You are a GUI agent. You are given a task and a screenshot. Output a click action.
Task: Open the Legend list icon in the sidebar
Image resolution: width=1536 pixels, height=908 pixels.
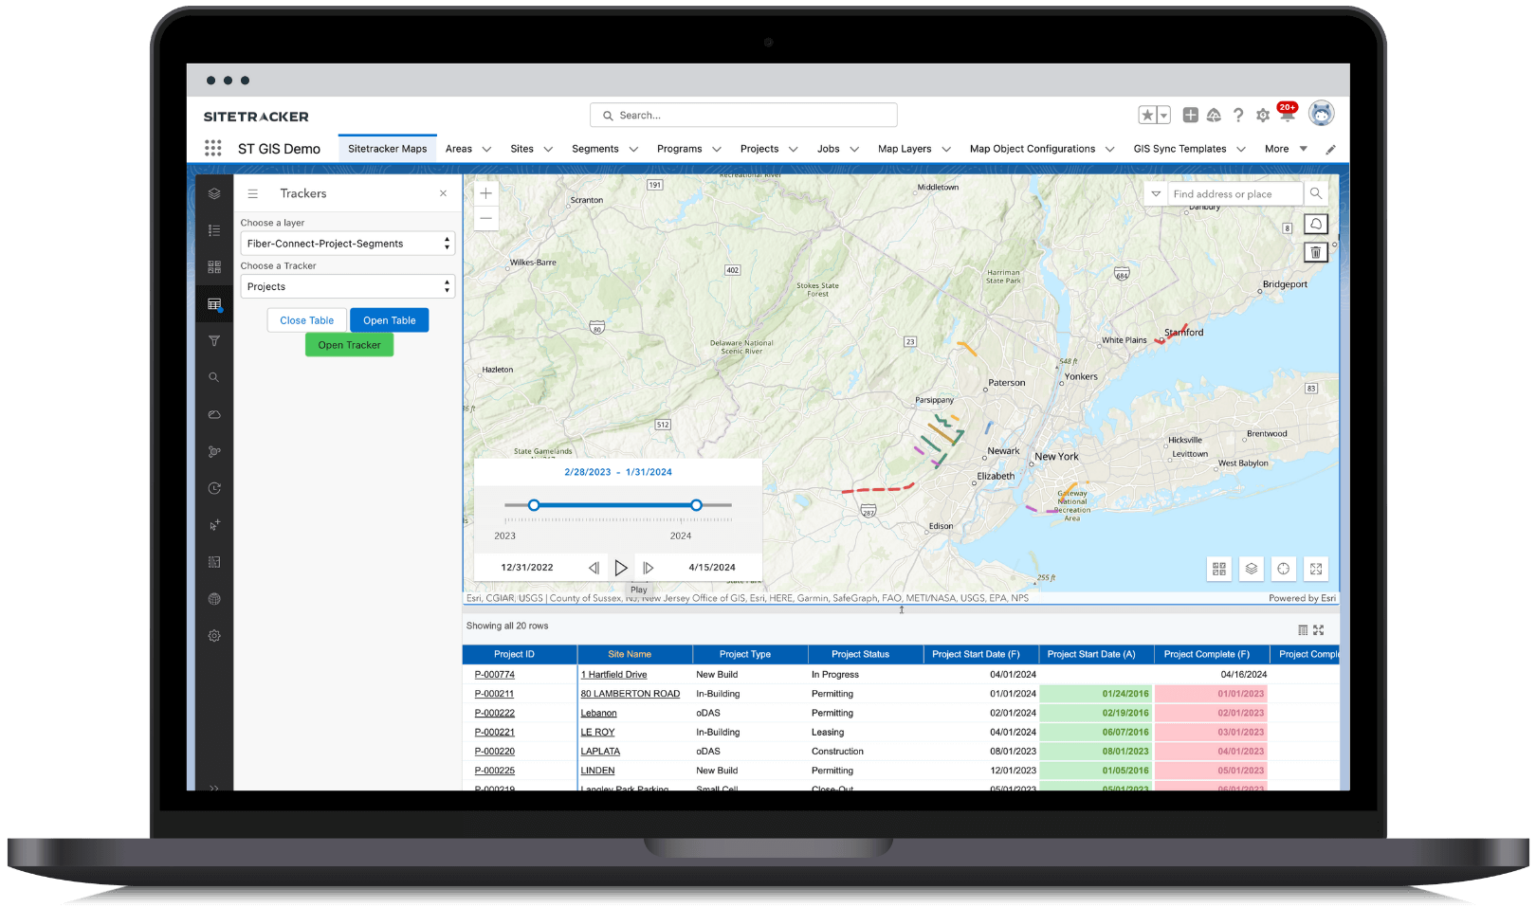214,230
